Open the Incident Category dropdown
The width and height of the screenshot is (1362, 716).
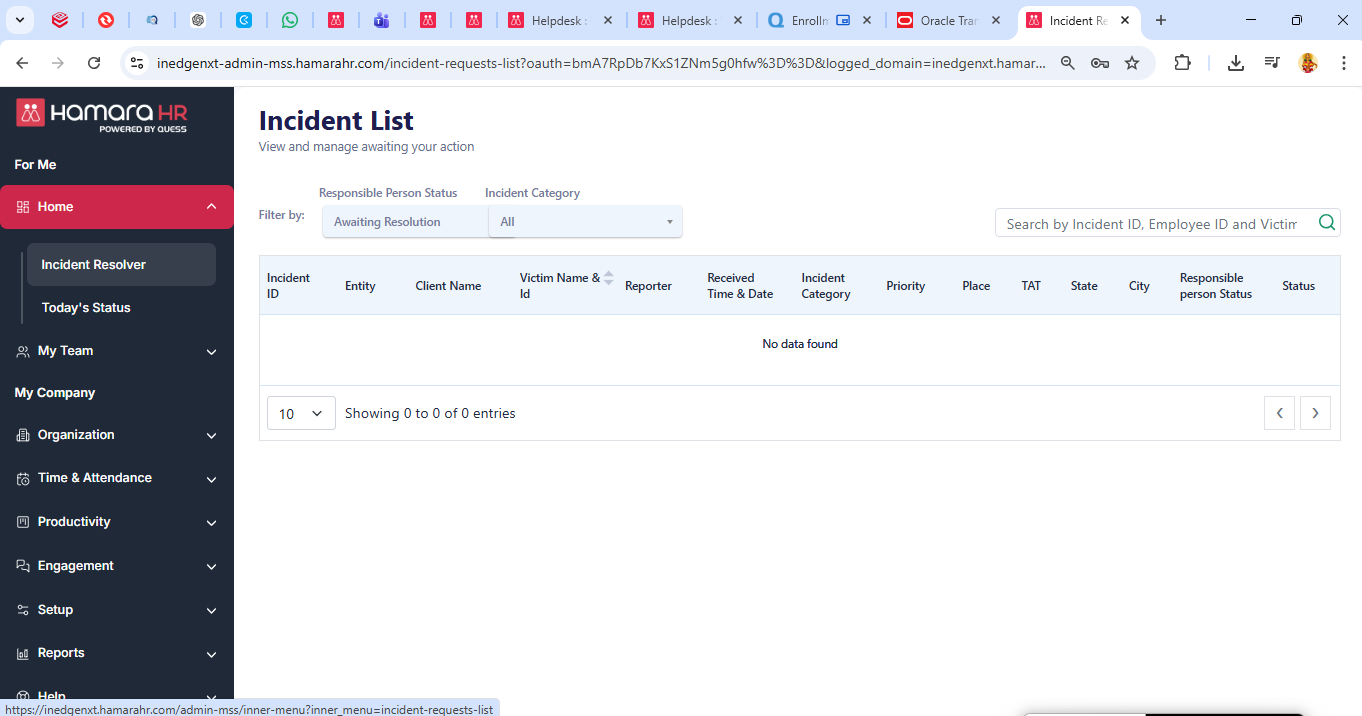(585, 222)
